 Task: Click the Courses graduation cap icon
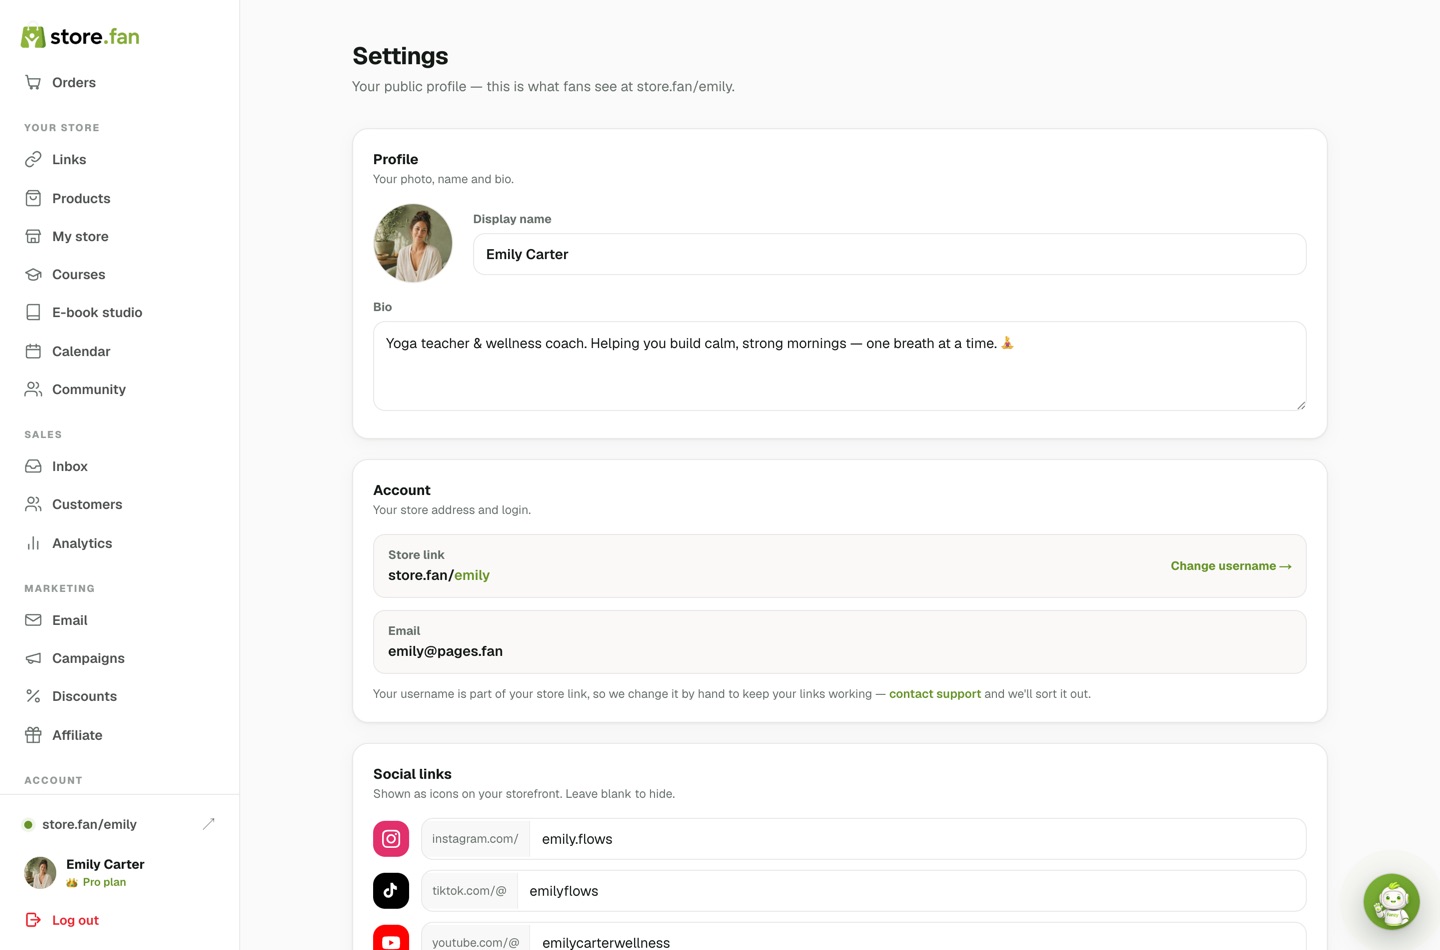[x=33, y=274]
